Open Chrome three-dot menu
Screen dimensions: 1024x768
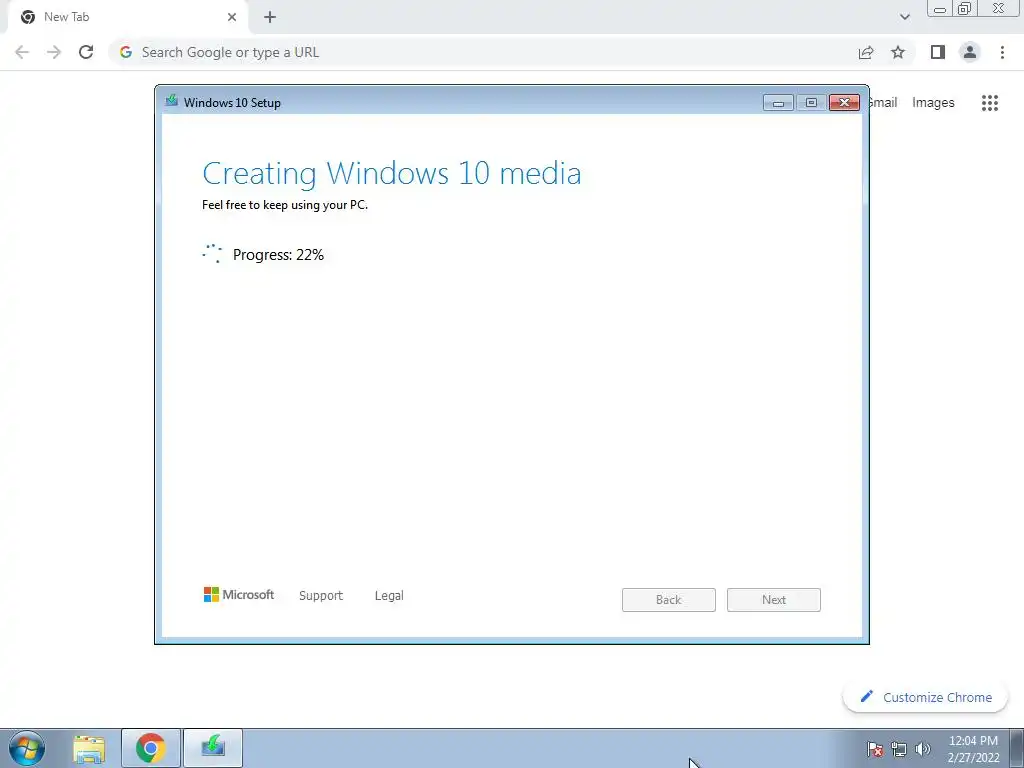coord(1002,52)
